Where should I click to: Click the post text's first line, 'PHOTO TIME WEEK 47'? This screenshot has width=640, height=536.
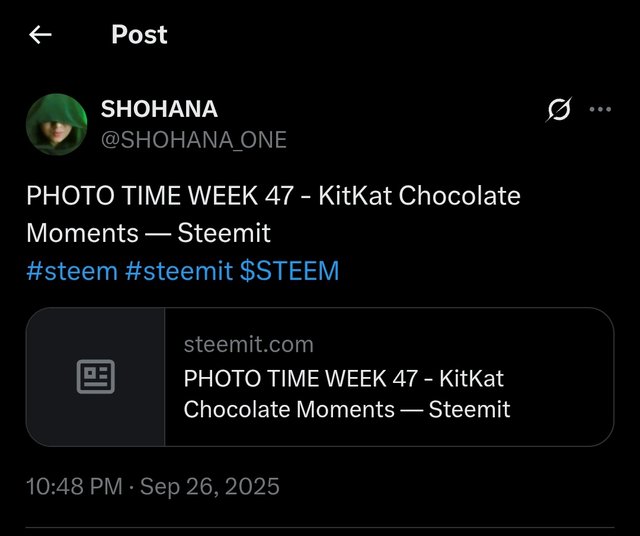click(160, 195)
